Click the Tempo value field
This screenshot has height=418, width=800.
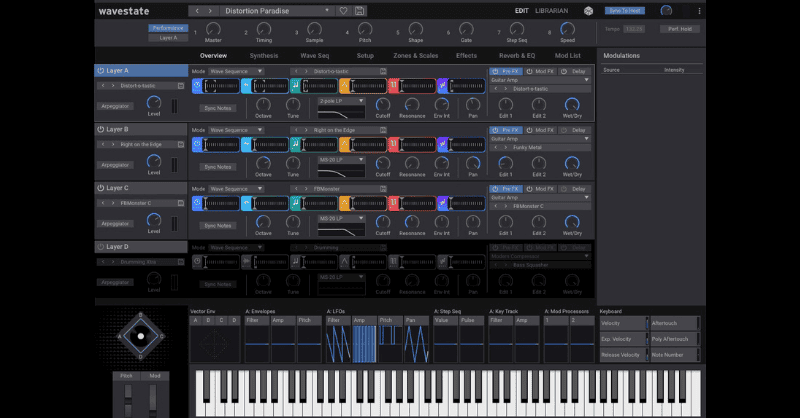click(634, 29)
